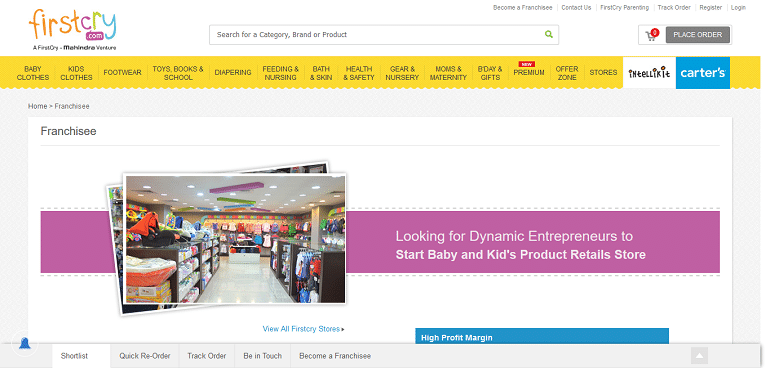Open Contact Us link
Screen dimensions: 770x368
coord(576,7)
